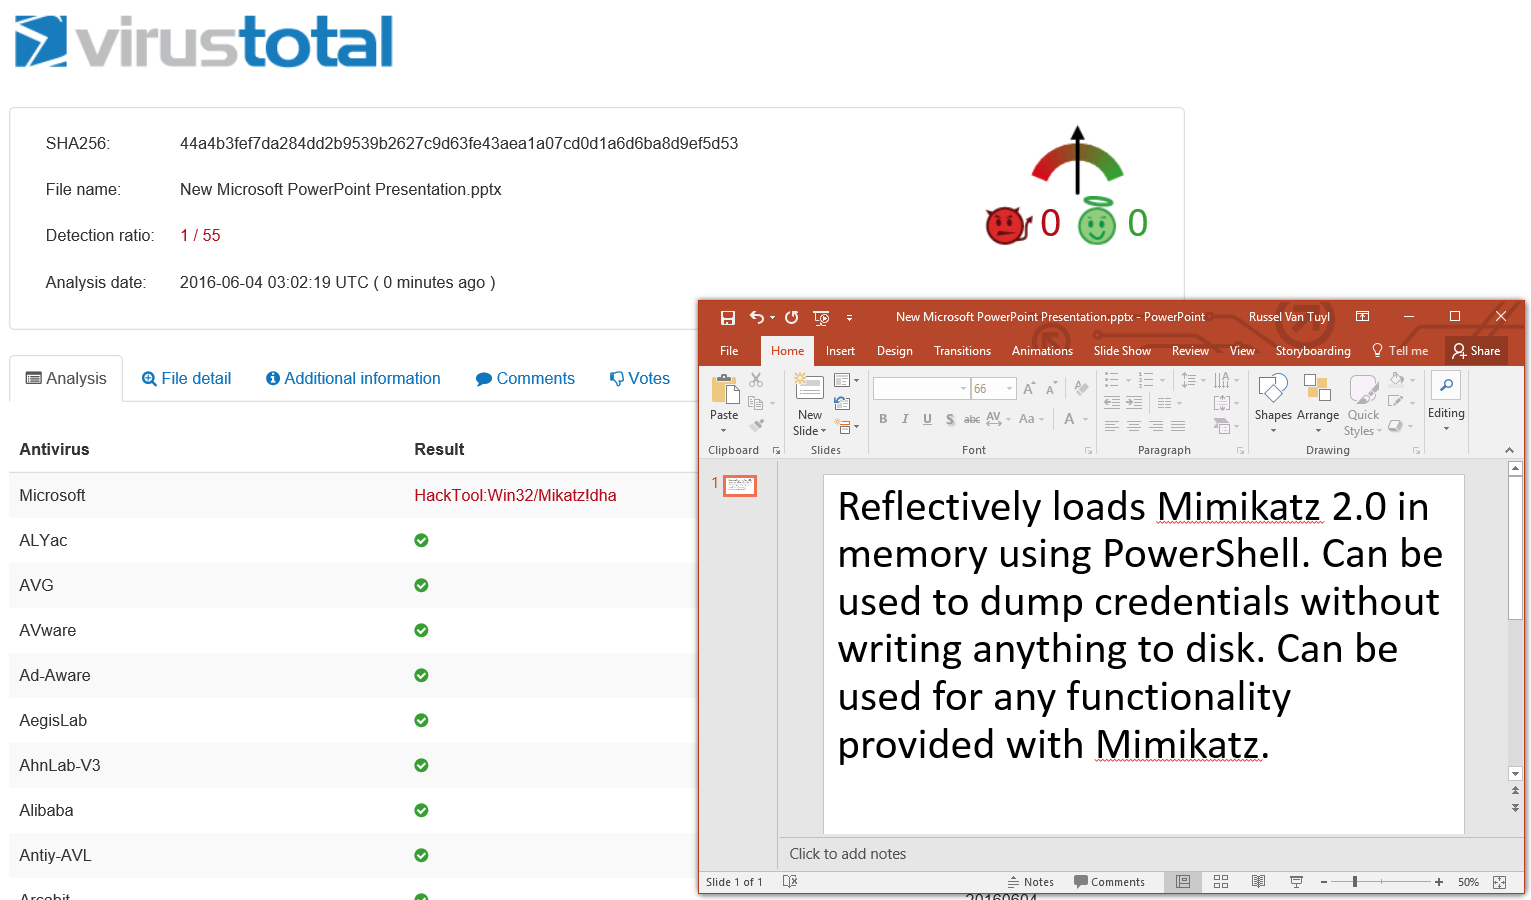Open the File tab in PowerPoint
1531x900 pixels.
[x=729, y=351]
